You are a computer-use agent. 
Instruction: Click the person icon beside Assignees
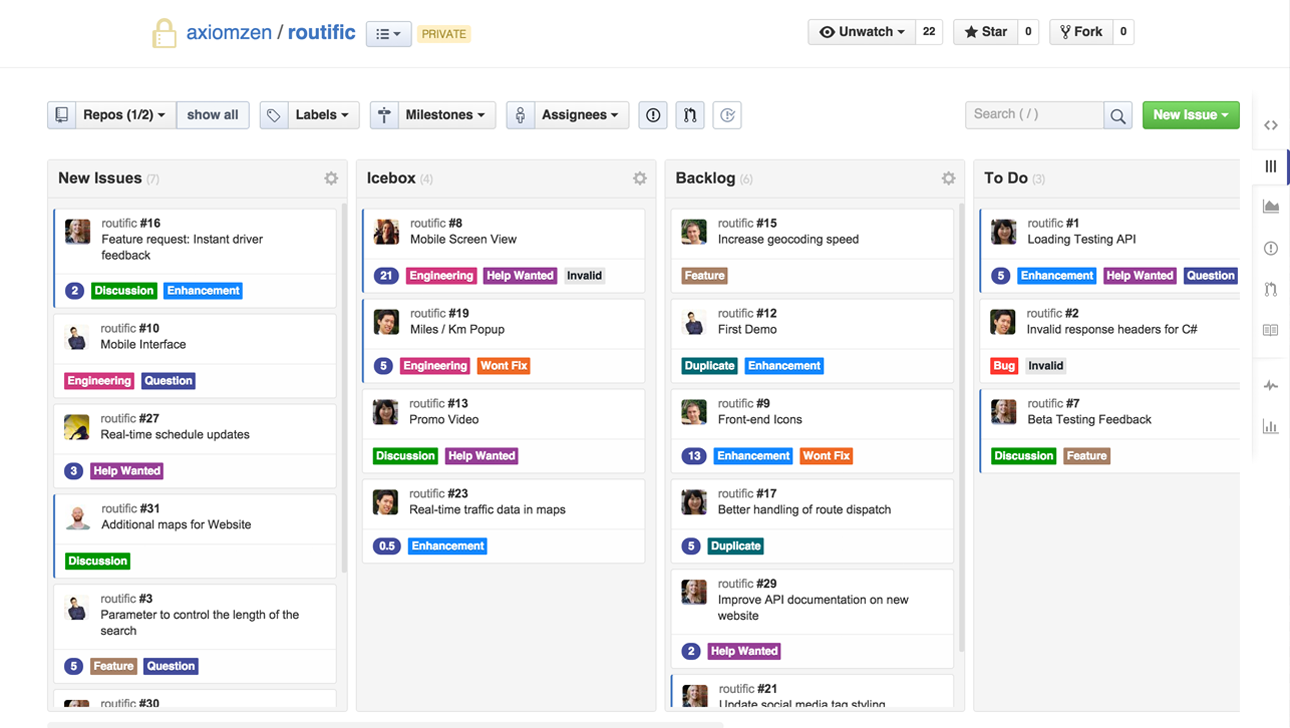pyautogui.click(x=520, y=115)
